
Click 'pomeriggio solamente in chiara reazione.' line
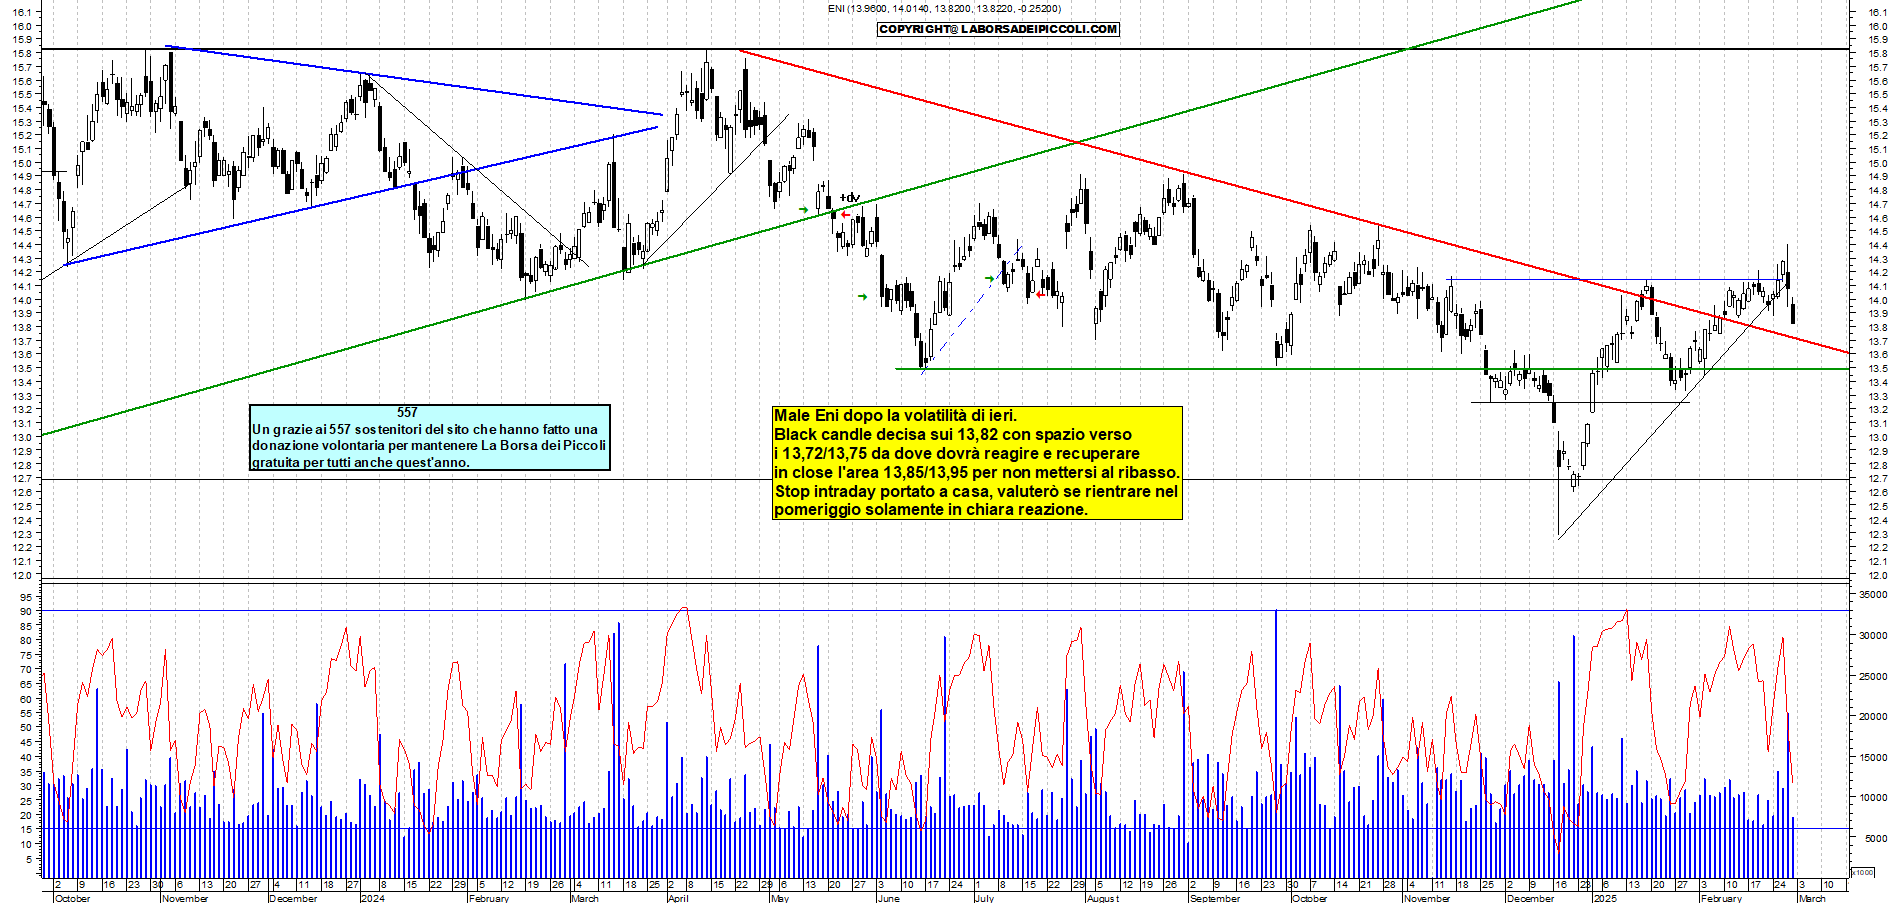pyautogui.click(x=931, y=509)
